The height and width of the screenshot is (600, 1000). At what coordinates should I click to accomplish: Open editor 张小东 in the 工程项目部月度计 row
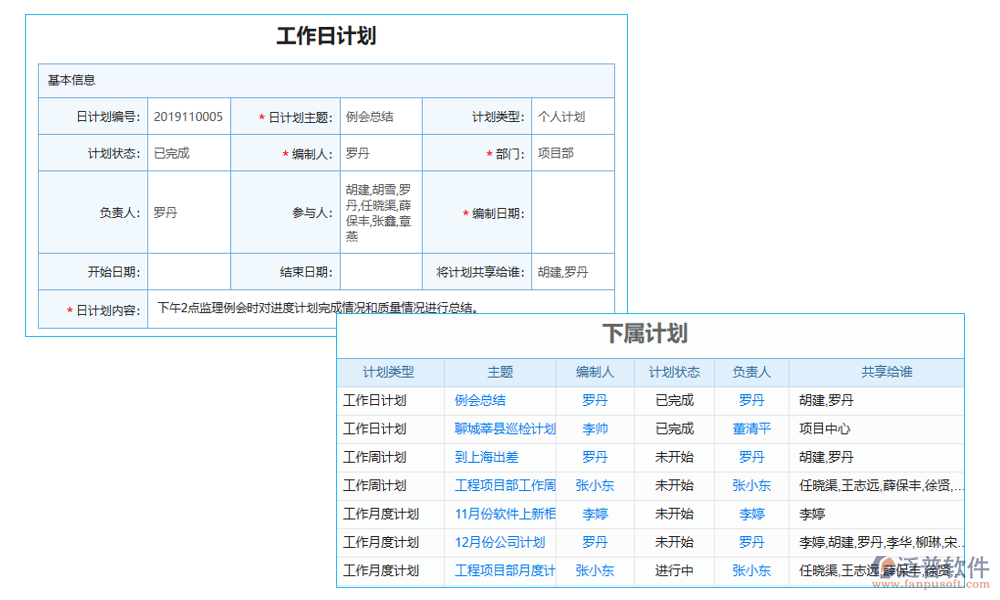pos(595,571)
